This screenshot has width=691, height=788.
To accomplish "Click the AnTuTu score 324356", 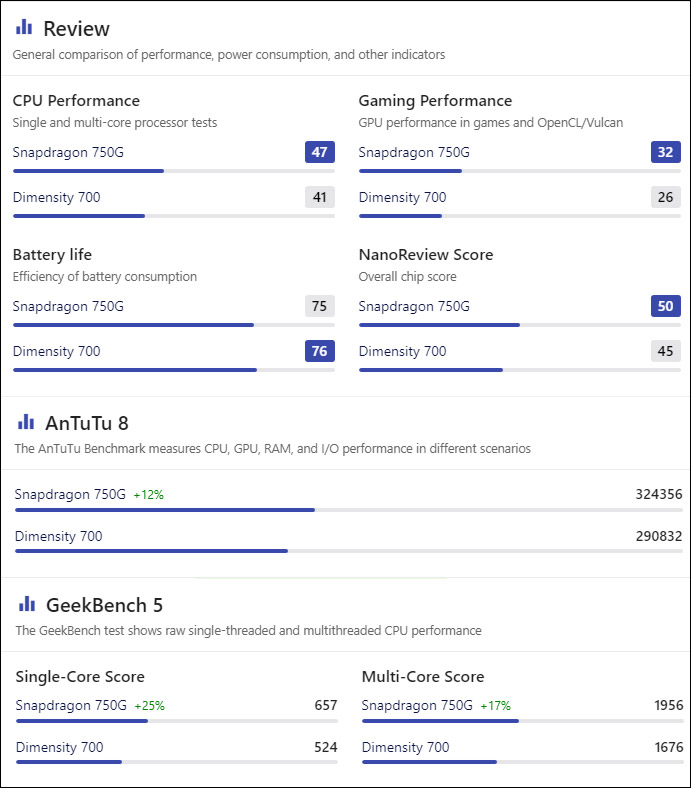I will coord(659,495).
